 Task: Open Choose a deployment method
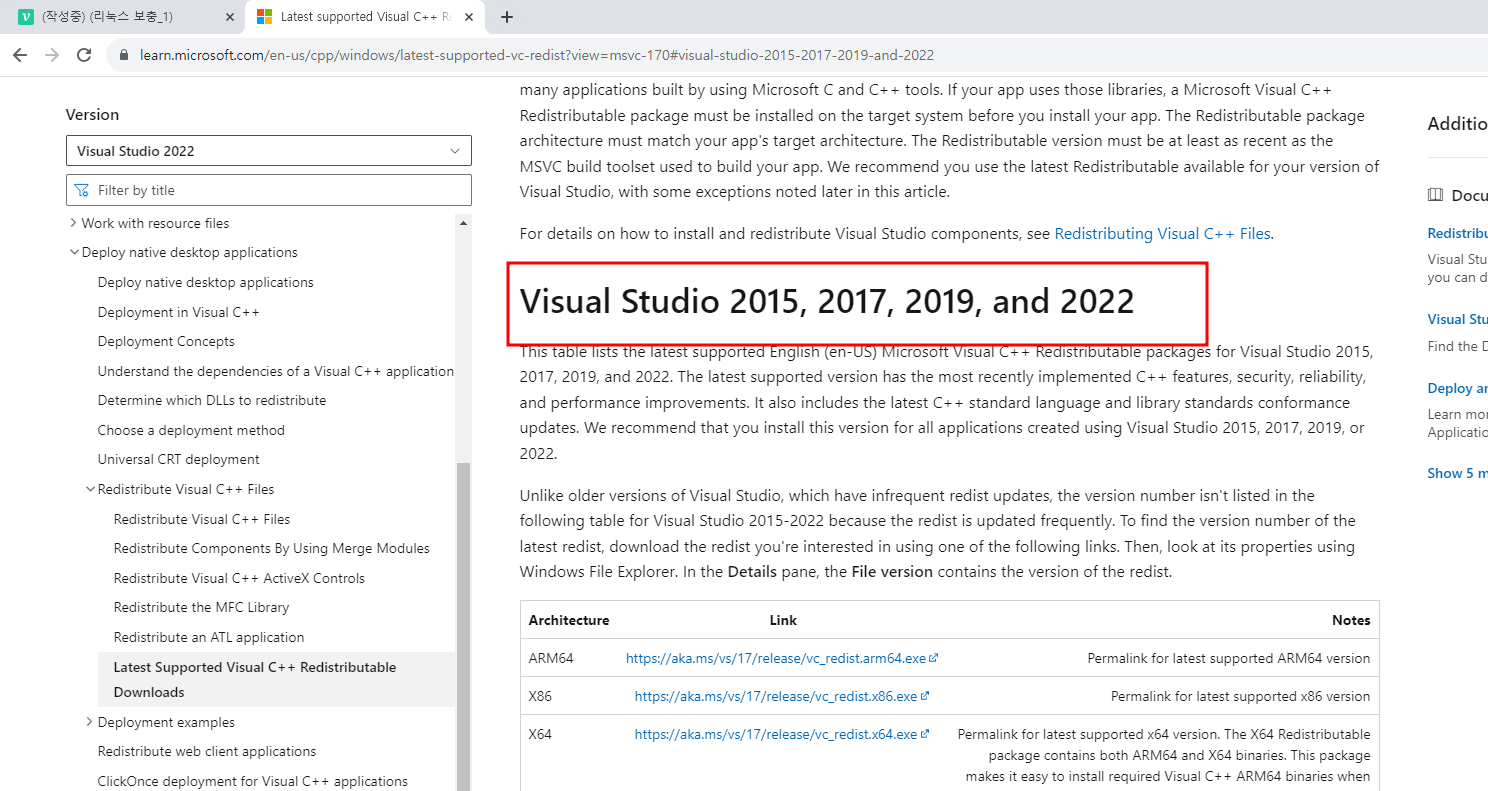tap(191, 430)
